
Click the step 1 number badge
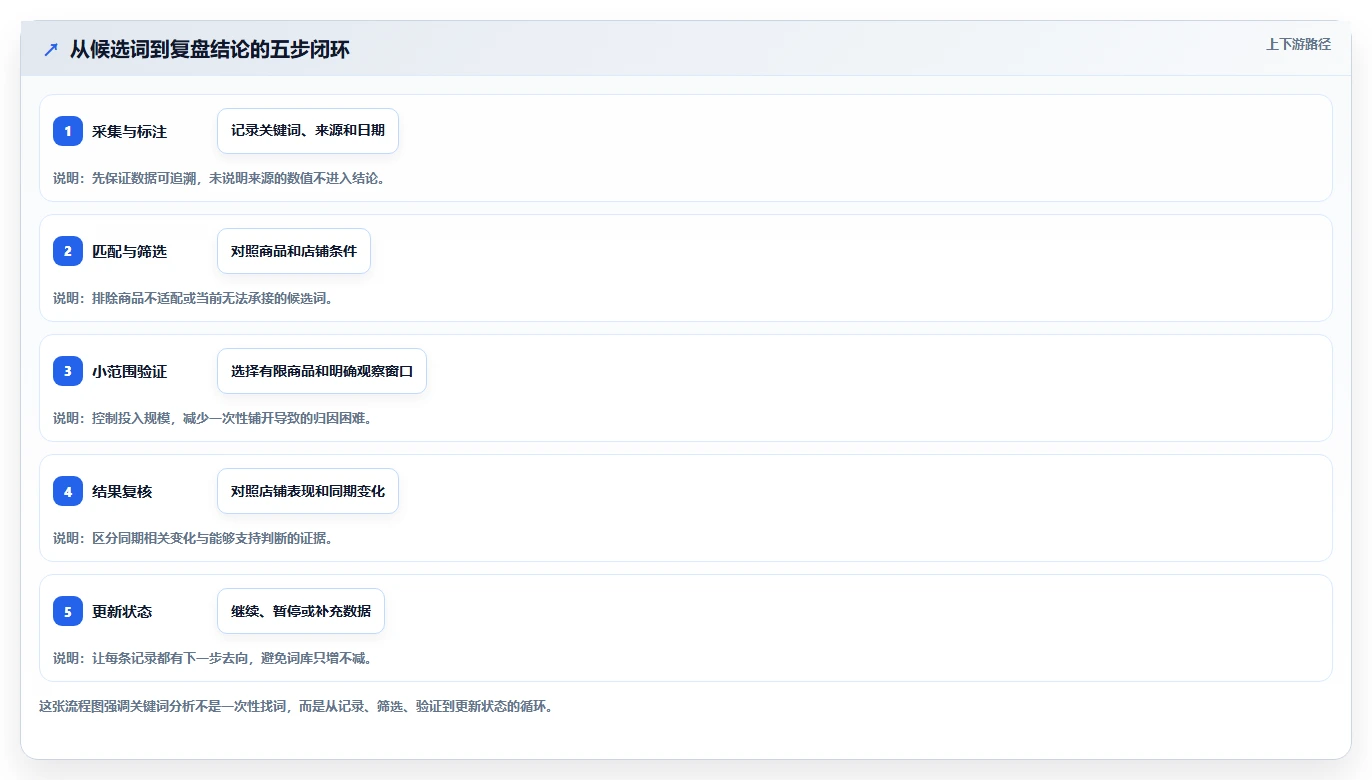click(x=68, y=131)
